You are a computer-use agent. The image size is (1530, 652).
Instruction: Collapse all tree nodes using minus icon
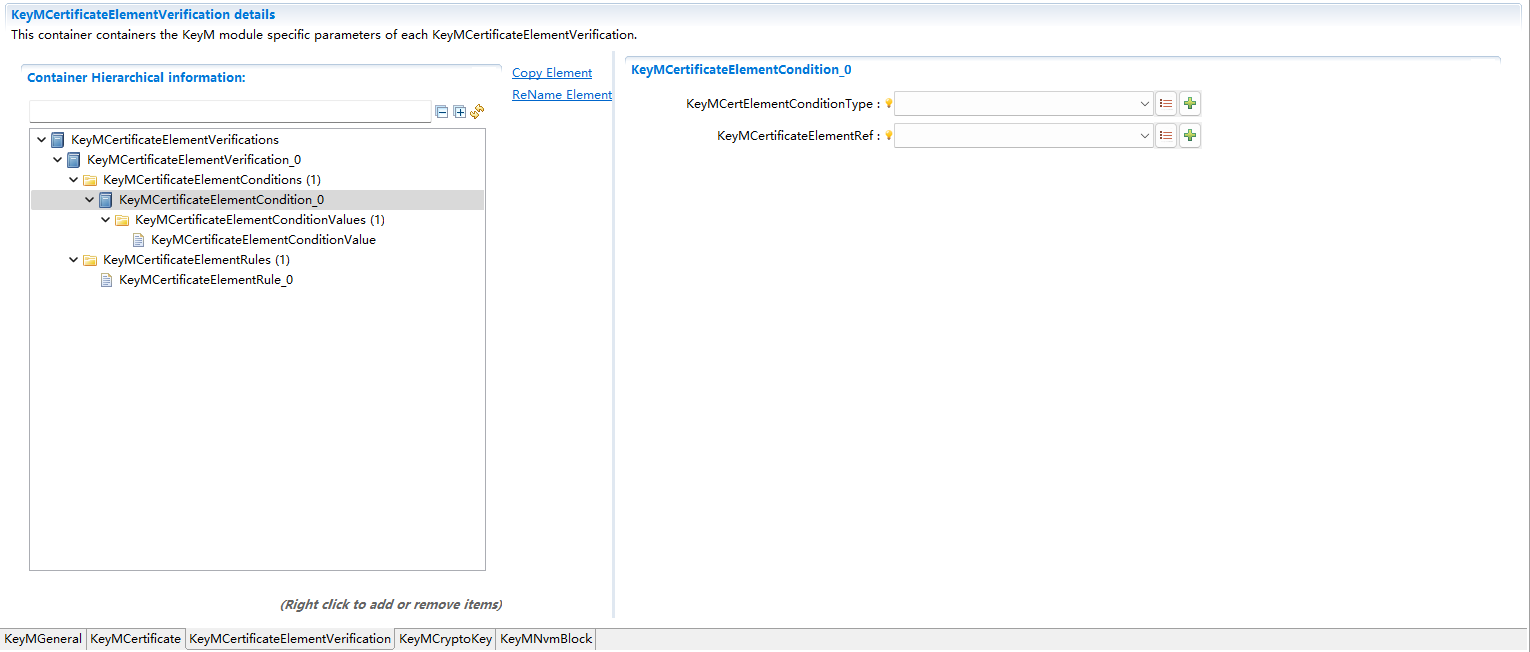pos(442,112)
